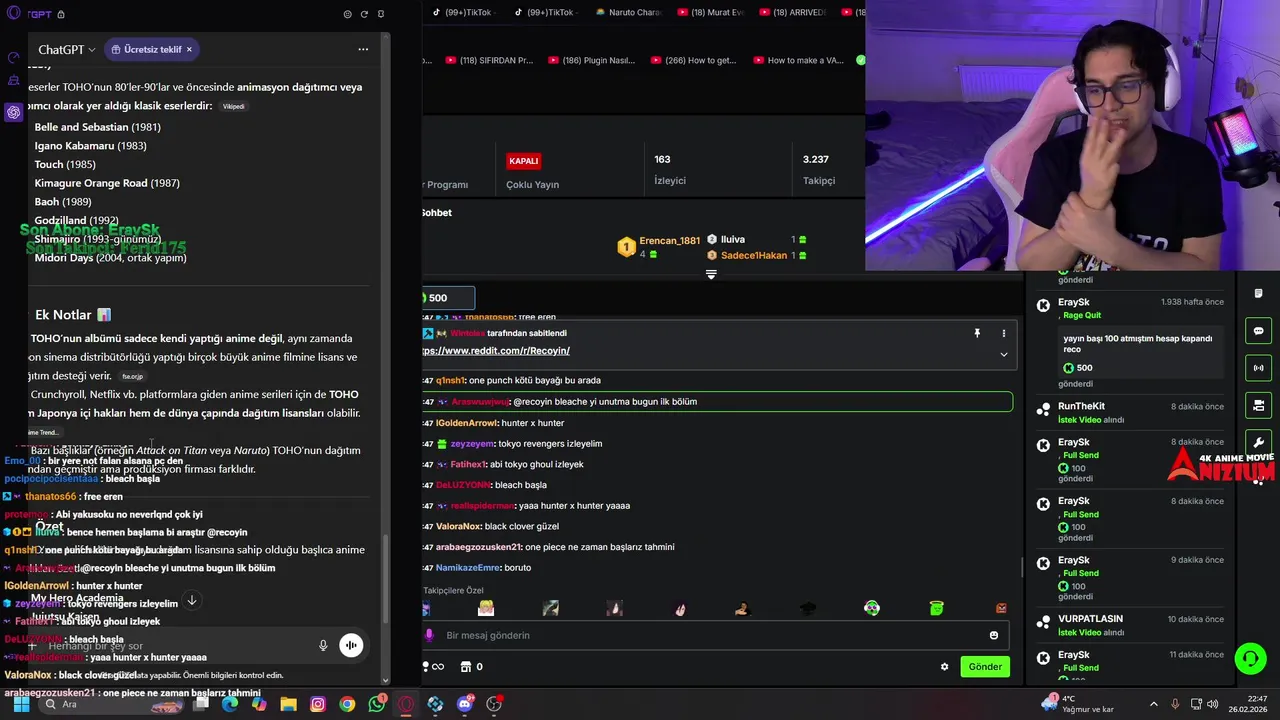Open the SIFIRDAN Pr... bookmark

pyautogui.click(x=490, y=60)
